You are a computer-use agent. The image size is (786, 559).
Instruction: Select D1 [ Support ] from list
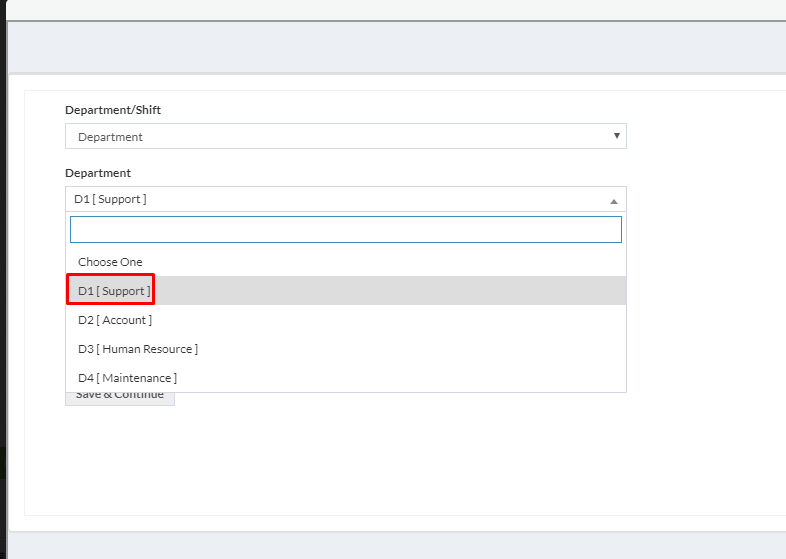pyautogui.click(x=345, y=291)
